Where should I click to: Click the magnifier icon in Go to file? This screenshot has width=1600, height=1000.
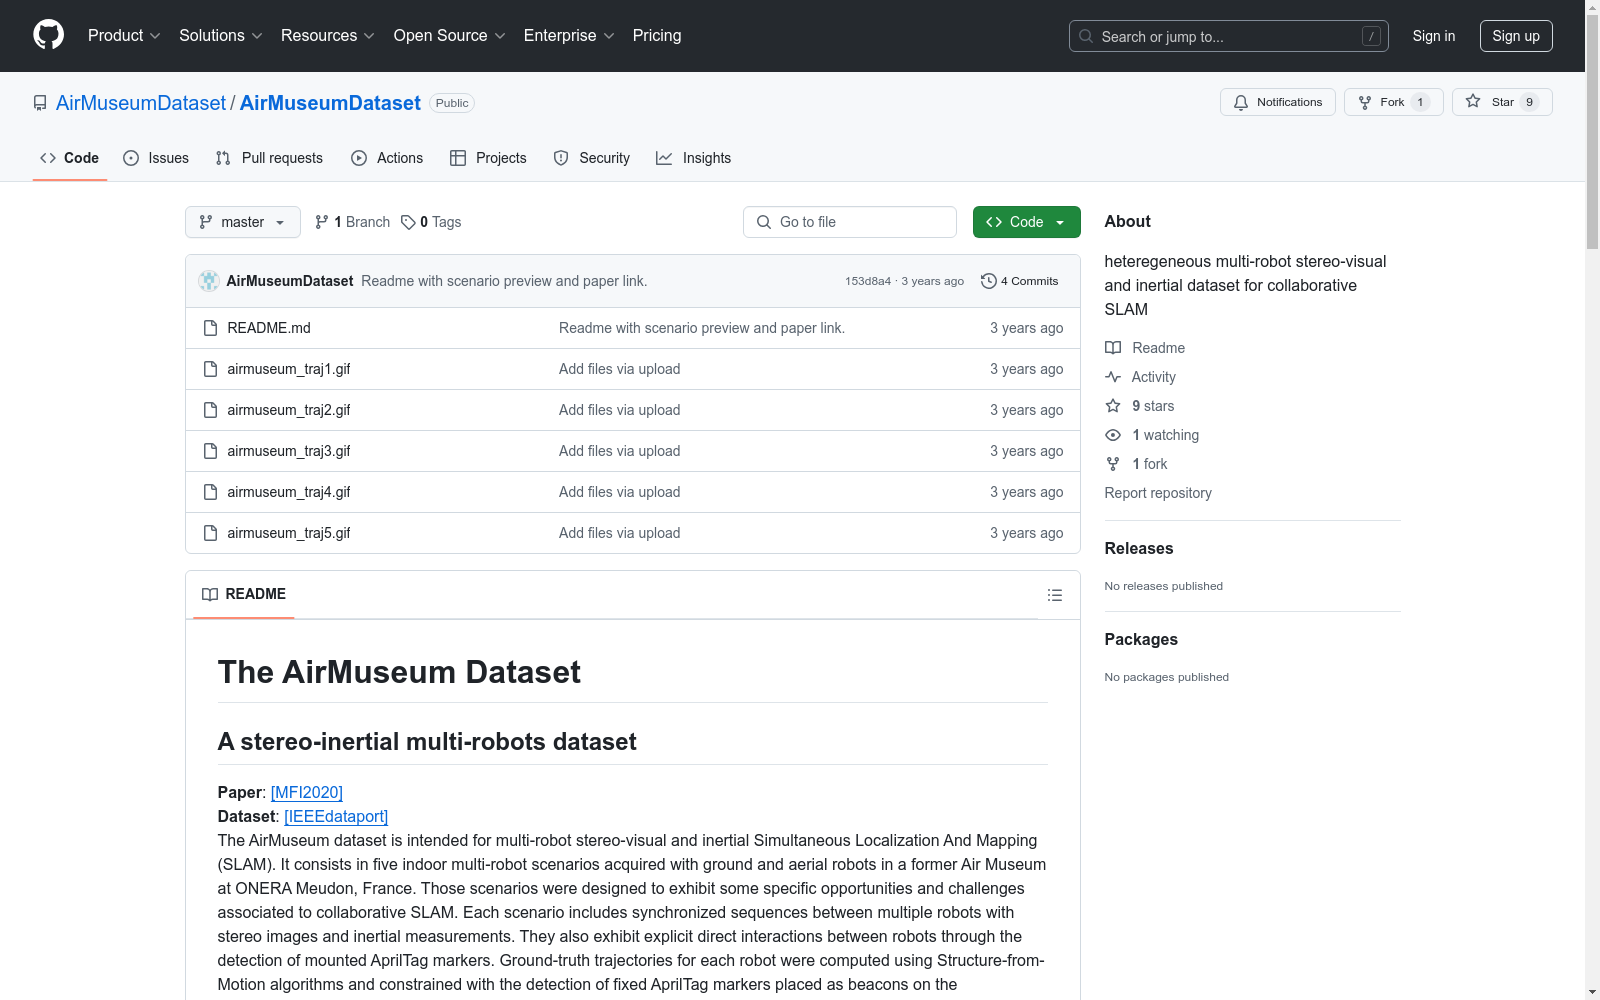pyautogui.click(x=764, y=222)
